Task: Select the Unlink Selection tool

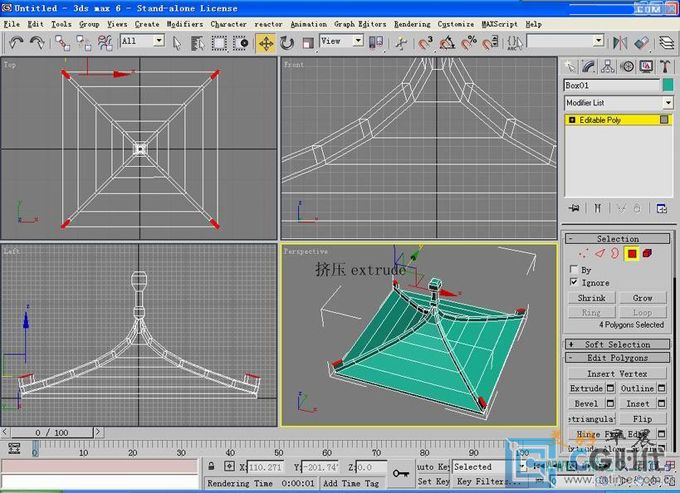Action: pos(84,43)
